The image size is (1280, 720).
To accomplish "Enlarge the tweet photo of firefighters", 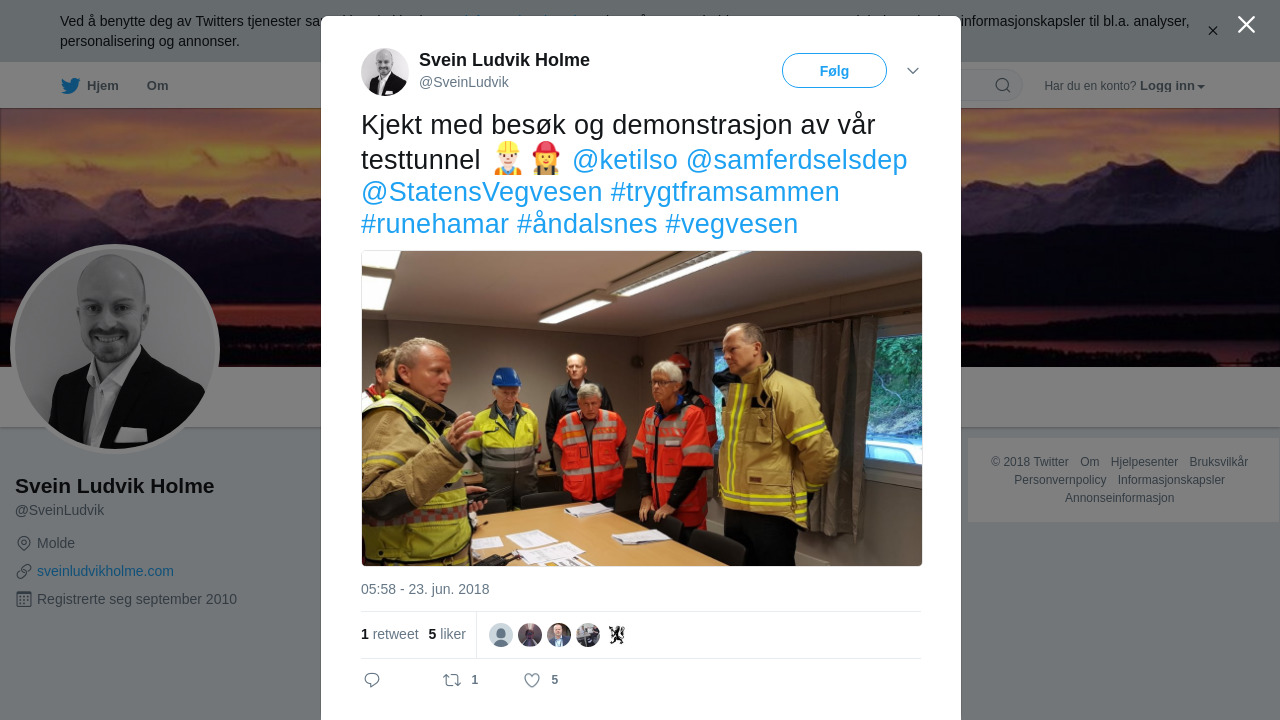I will click(x=642, y=408).
